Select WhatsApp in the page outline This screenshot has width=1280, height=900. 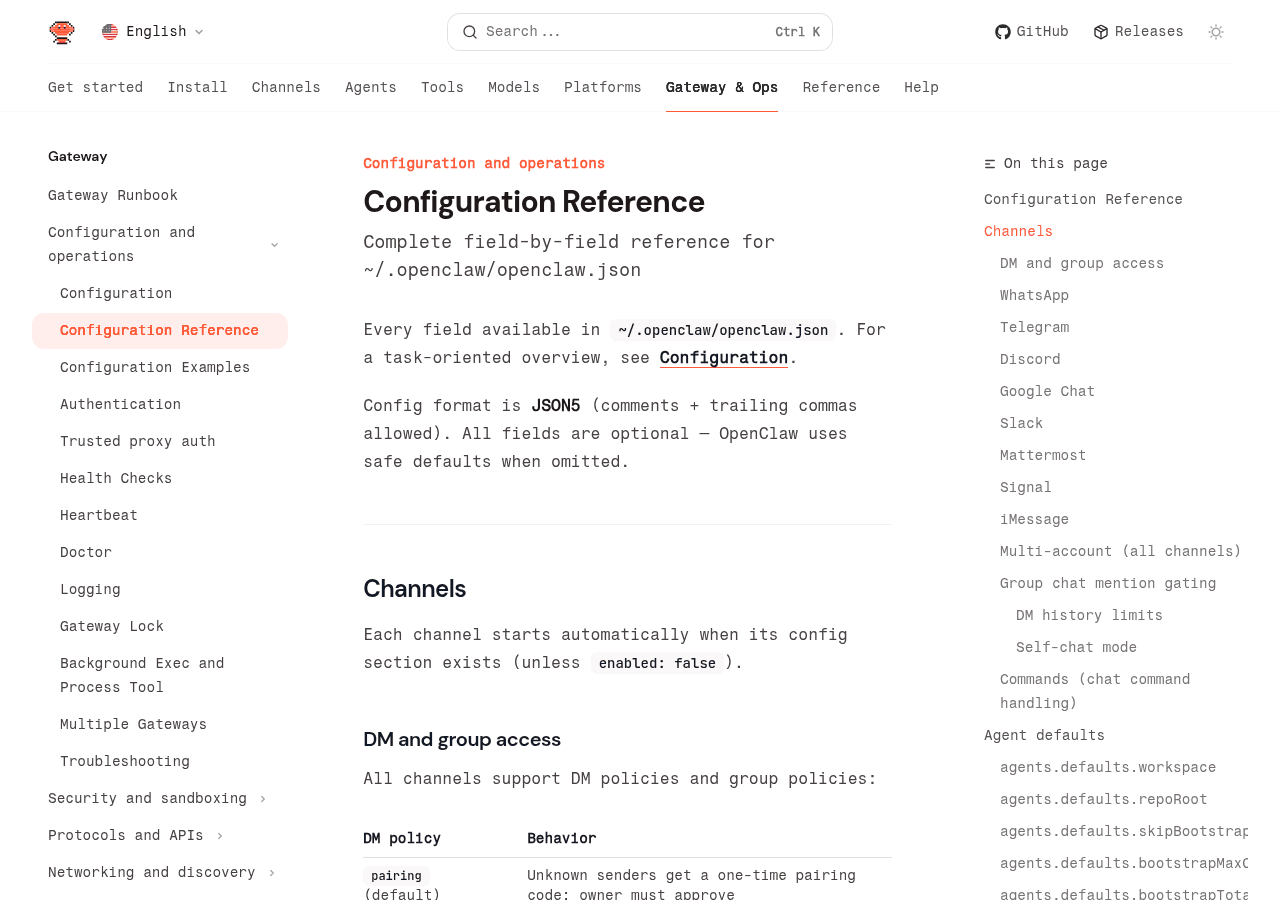coord(1034,294)
